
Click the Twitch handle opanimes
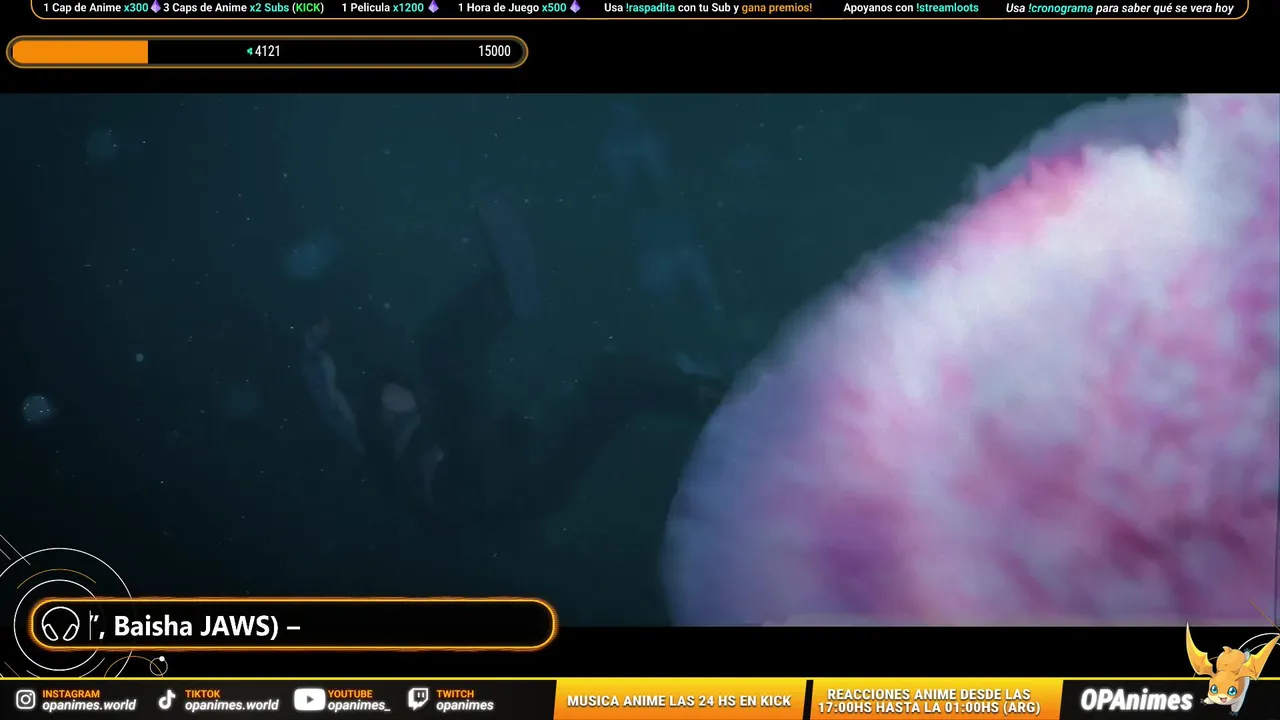[465, 706]
